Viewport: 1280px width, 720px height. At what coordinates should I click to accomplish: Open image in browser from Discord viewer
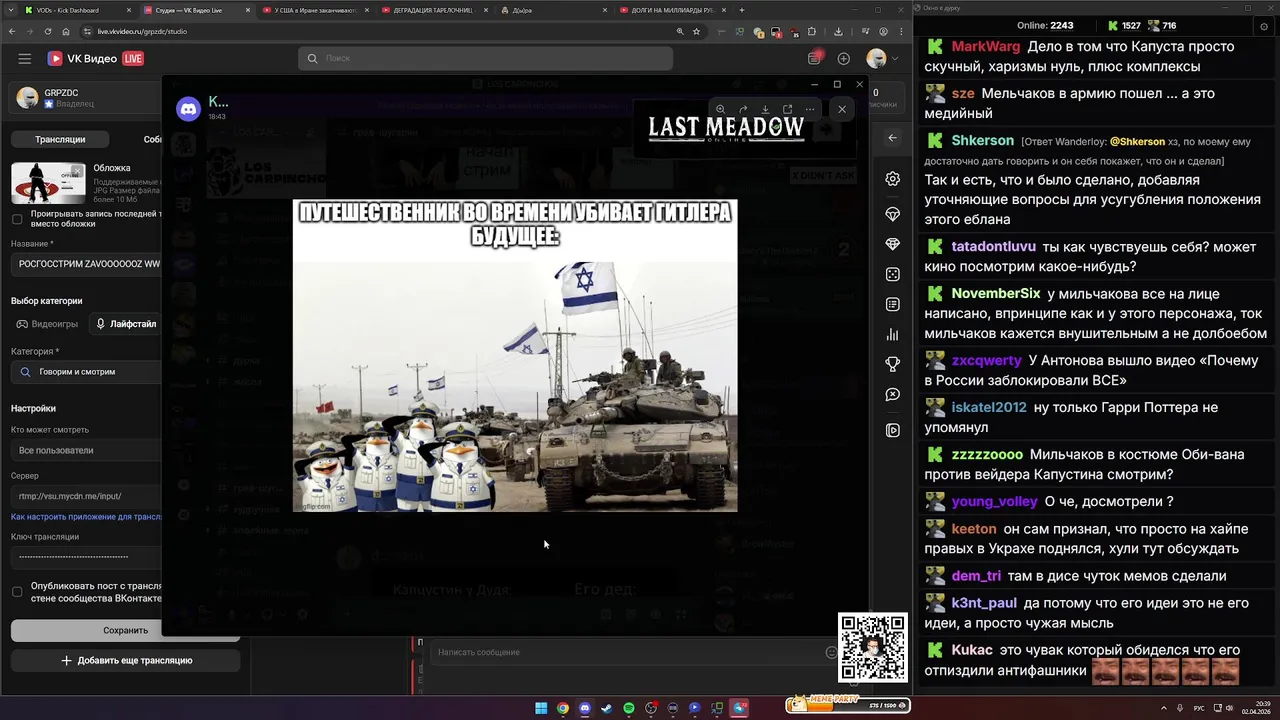point(787,109)
